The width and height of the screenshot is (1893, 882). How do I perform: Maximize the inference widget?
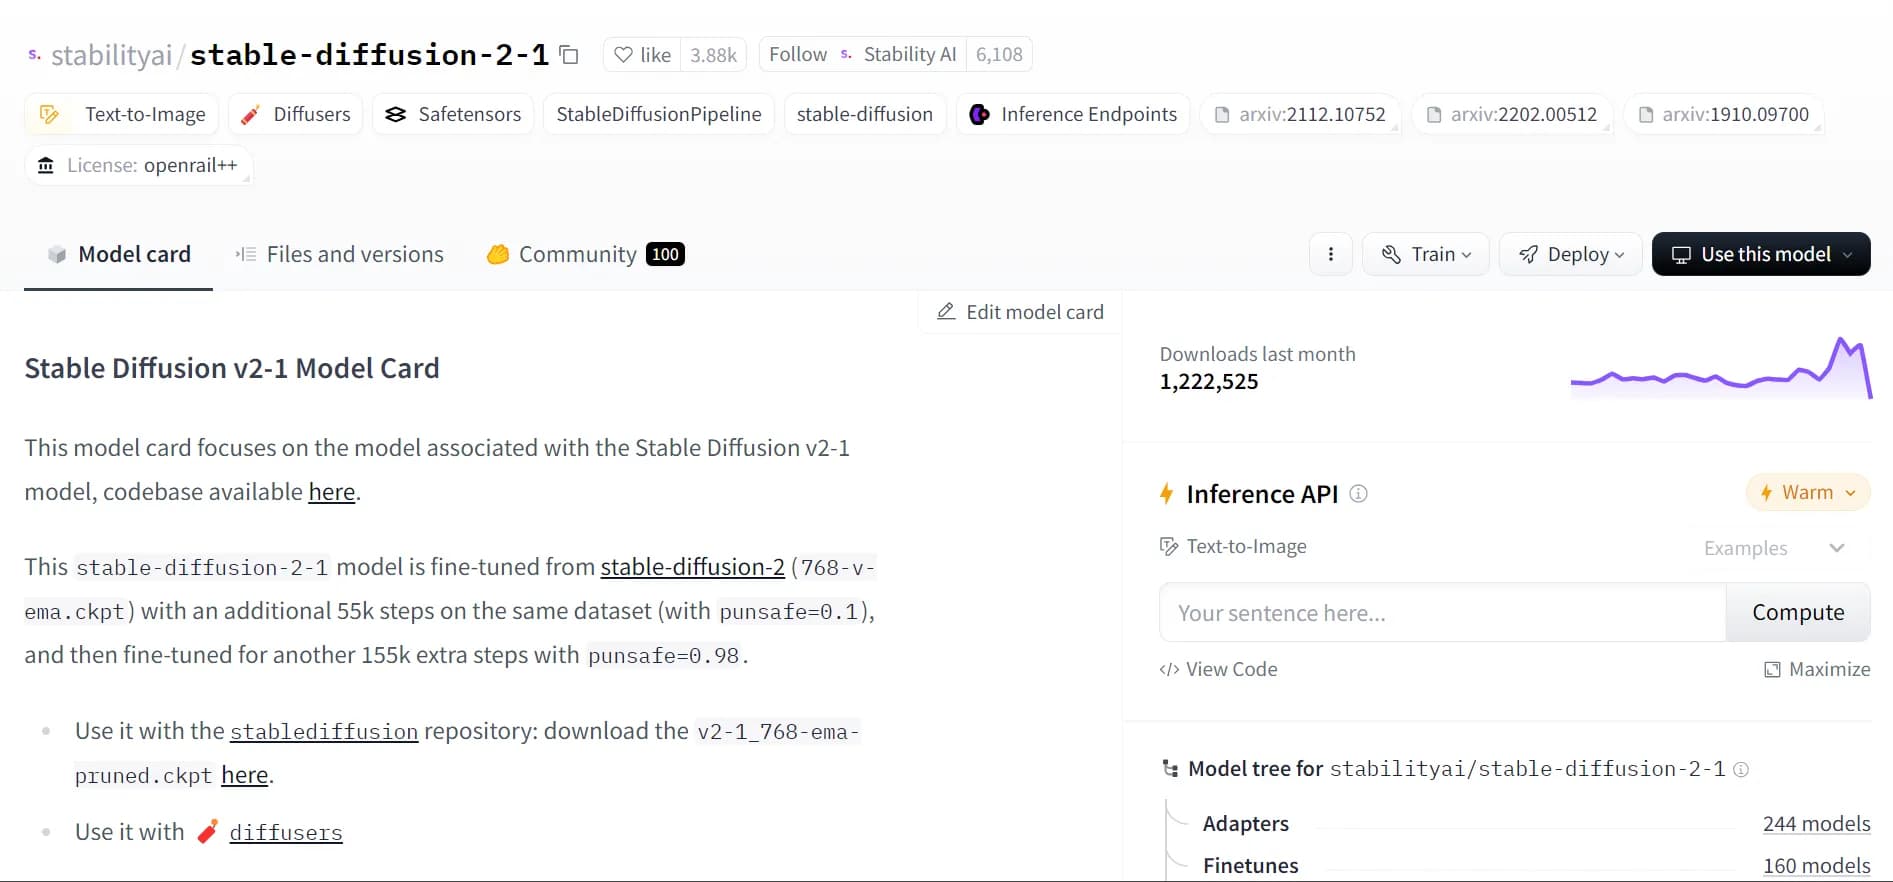[x=1817, y=669]
